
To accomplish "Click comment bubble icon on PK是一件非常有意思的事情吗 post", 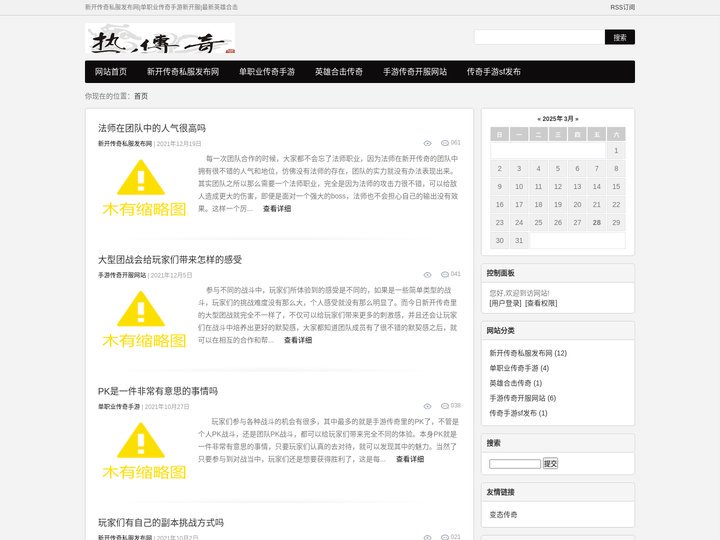I will (x=444, y=406).
